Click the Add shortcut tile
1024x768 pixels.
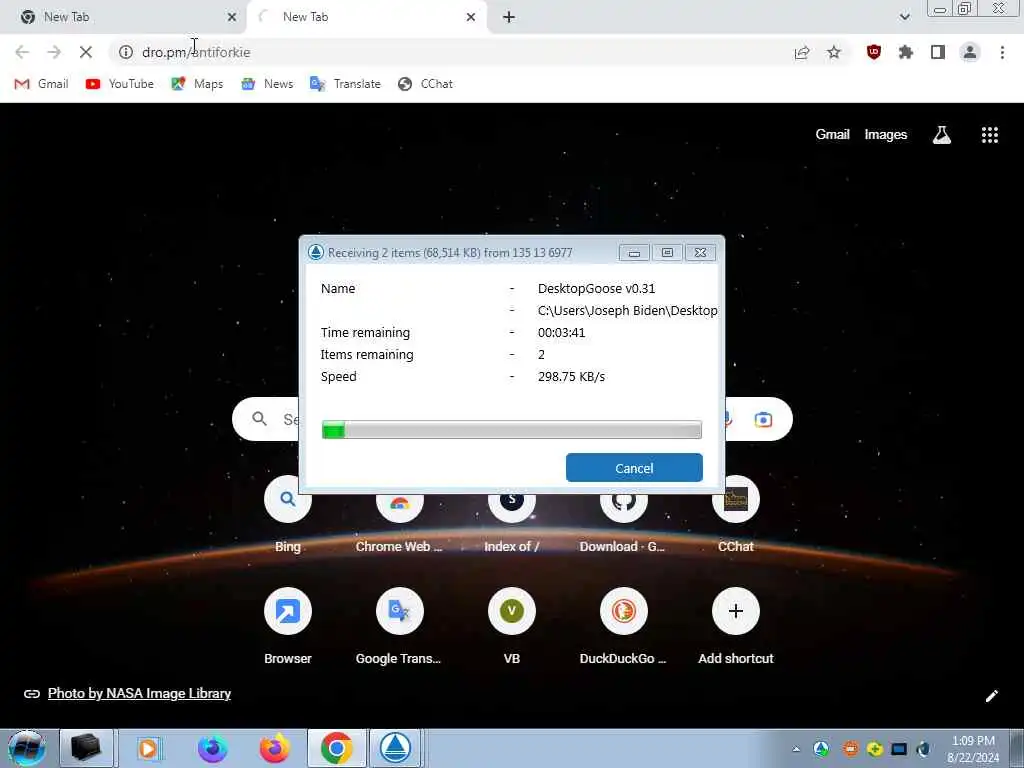735,626
